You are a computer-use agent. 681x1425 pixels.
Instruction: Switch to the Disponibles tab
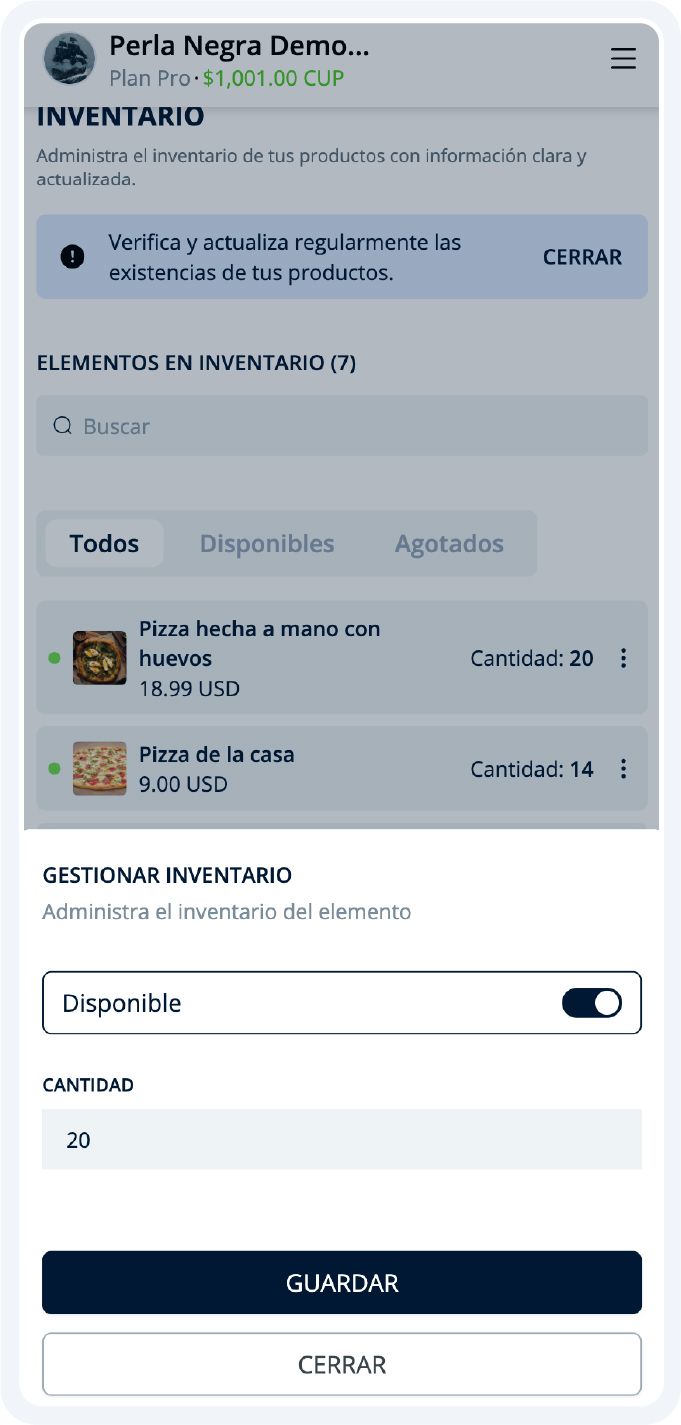pyautogui.click(x=266, y=543)
